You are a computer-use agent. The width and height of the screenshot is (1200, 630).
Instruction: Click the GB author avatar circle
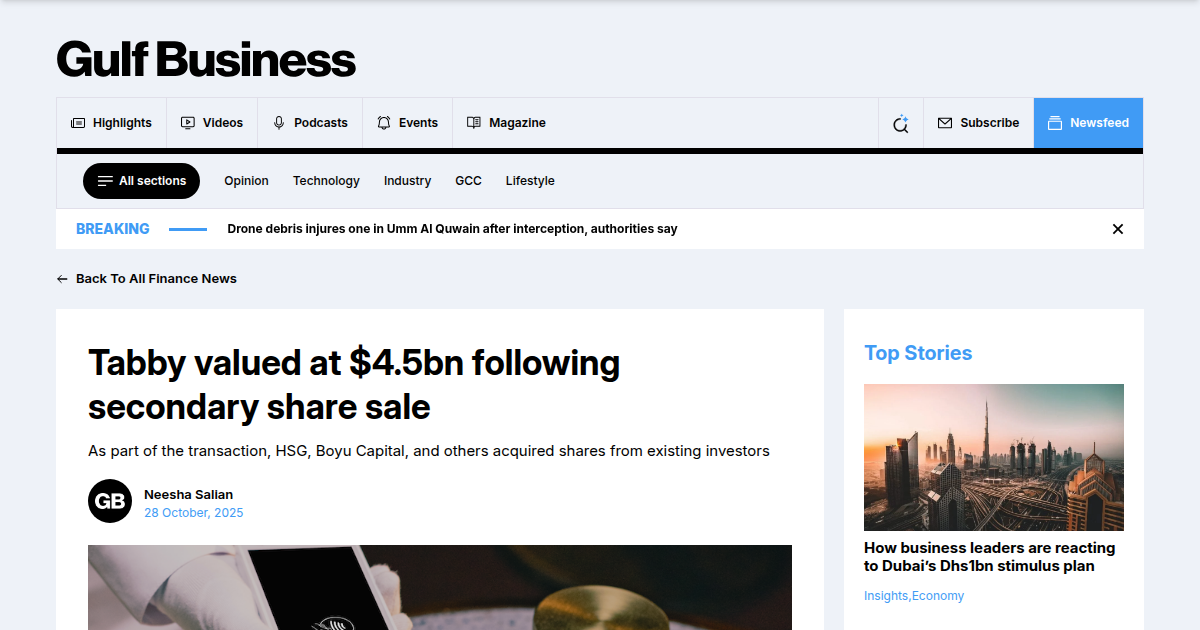[x=110, y=501]
